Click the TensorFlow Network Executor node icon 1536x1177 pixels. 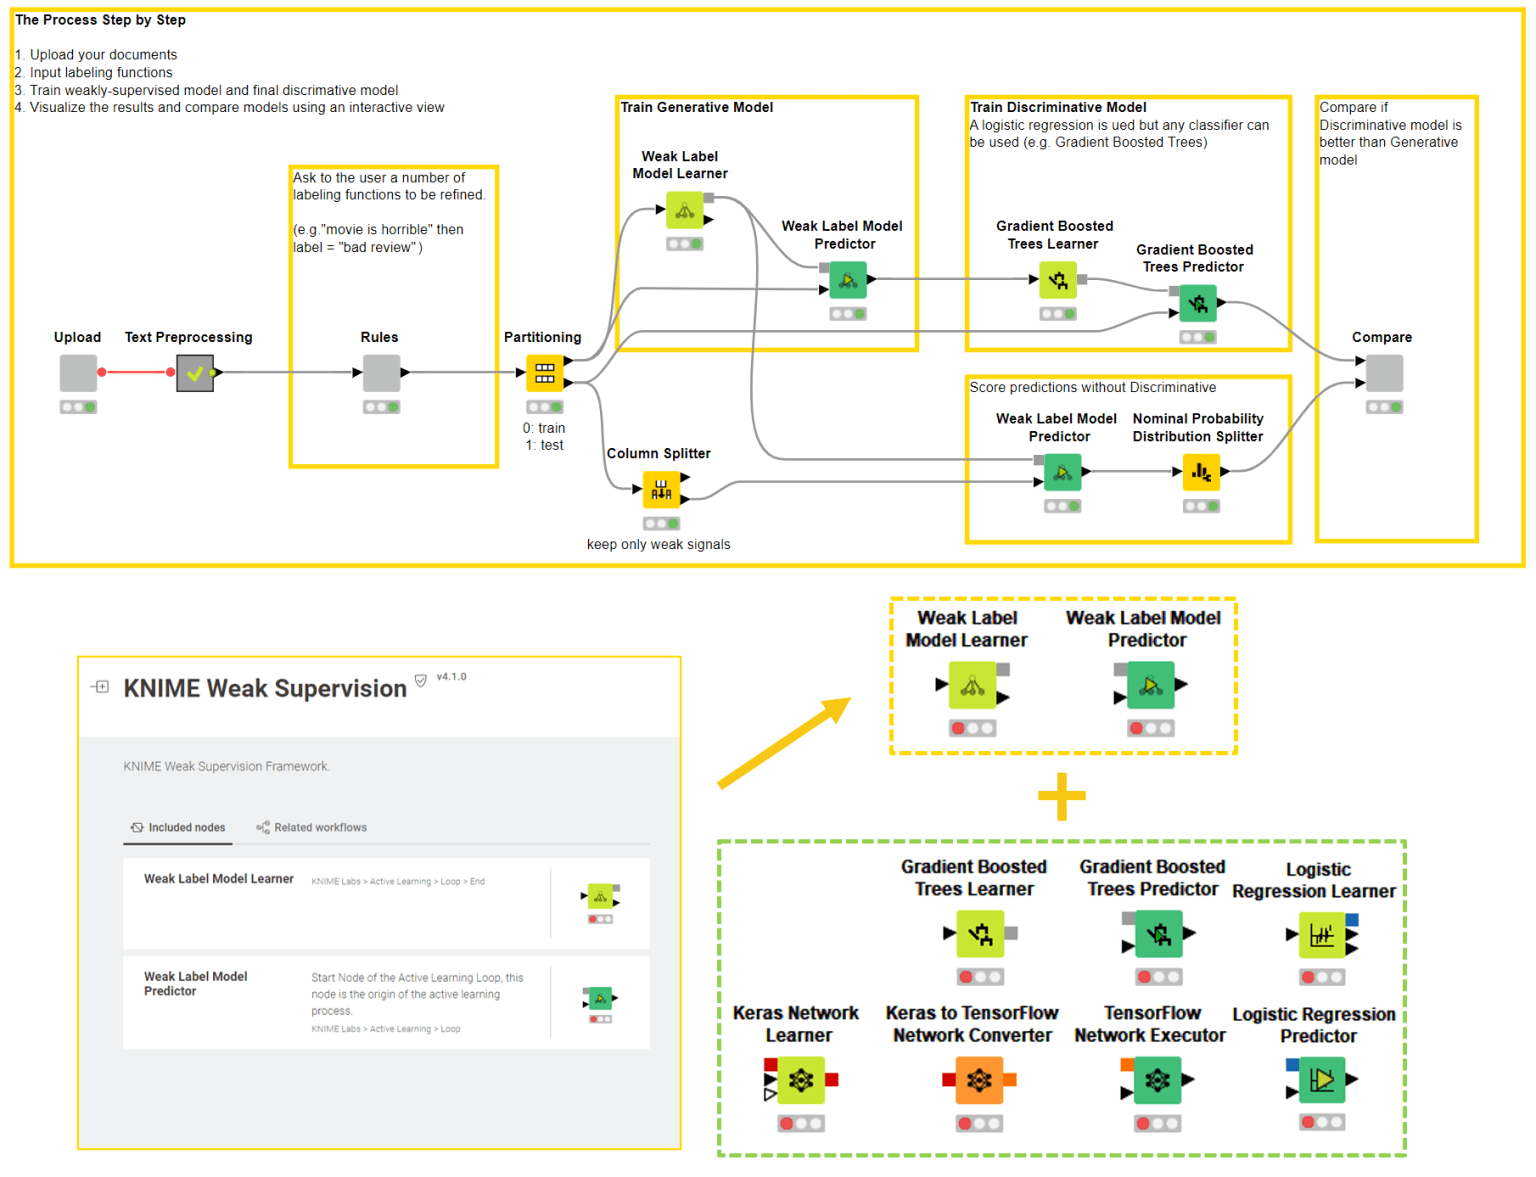1158,1080
